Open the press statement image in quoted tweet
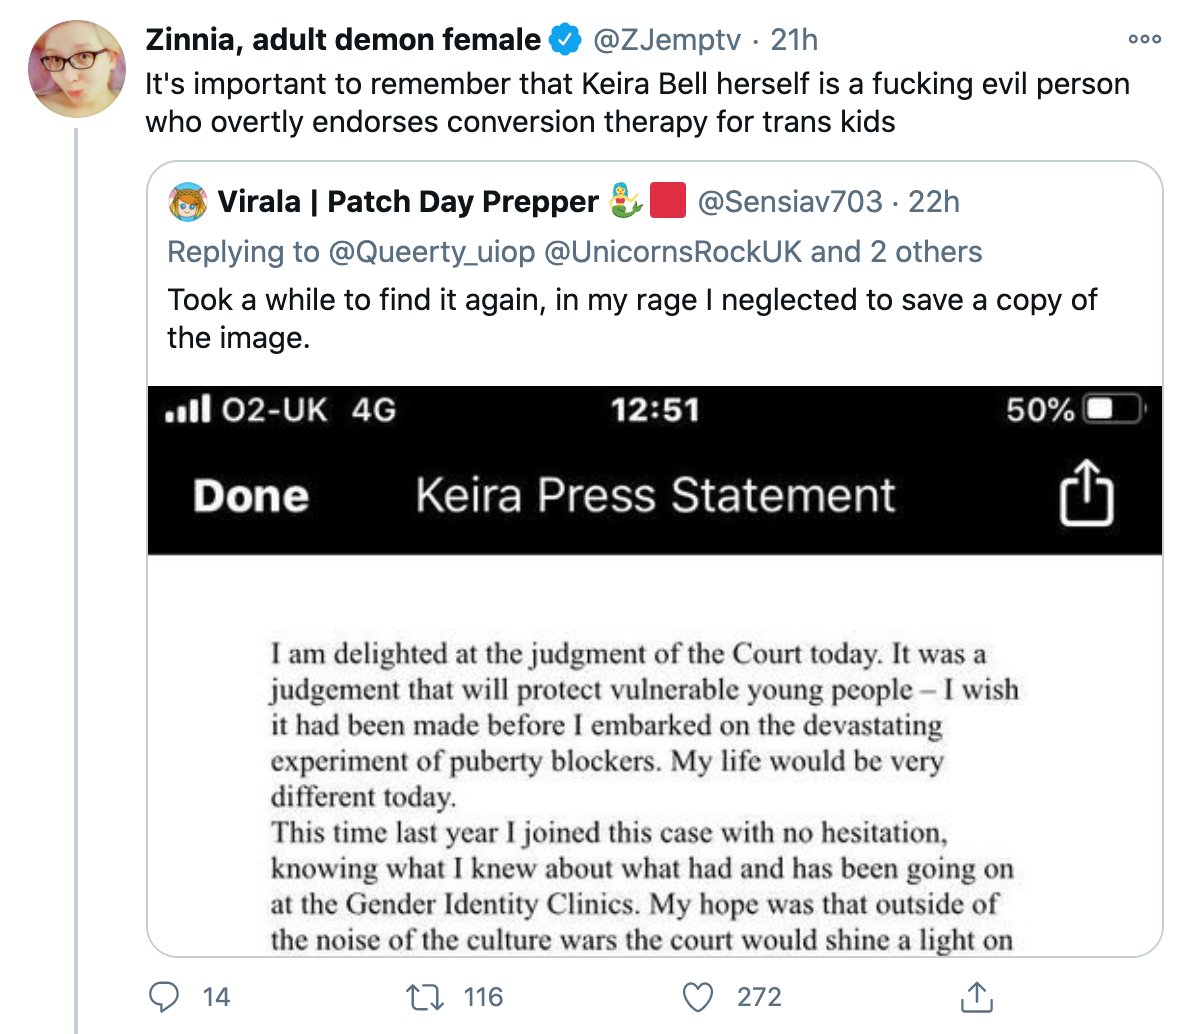1190x1034 pixels. (655, 670)
